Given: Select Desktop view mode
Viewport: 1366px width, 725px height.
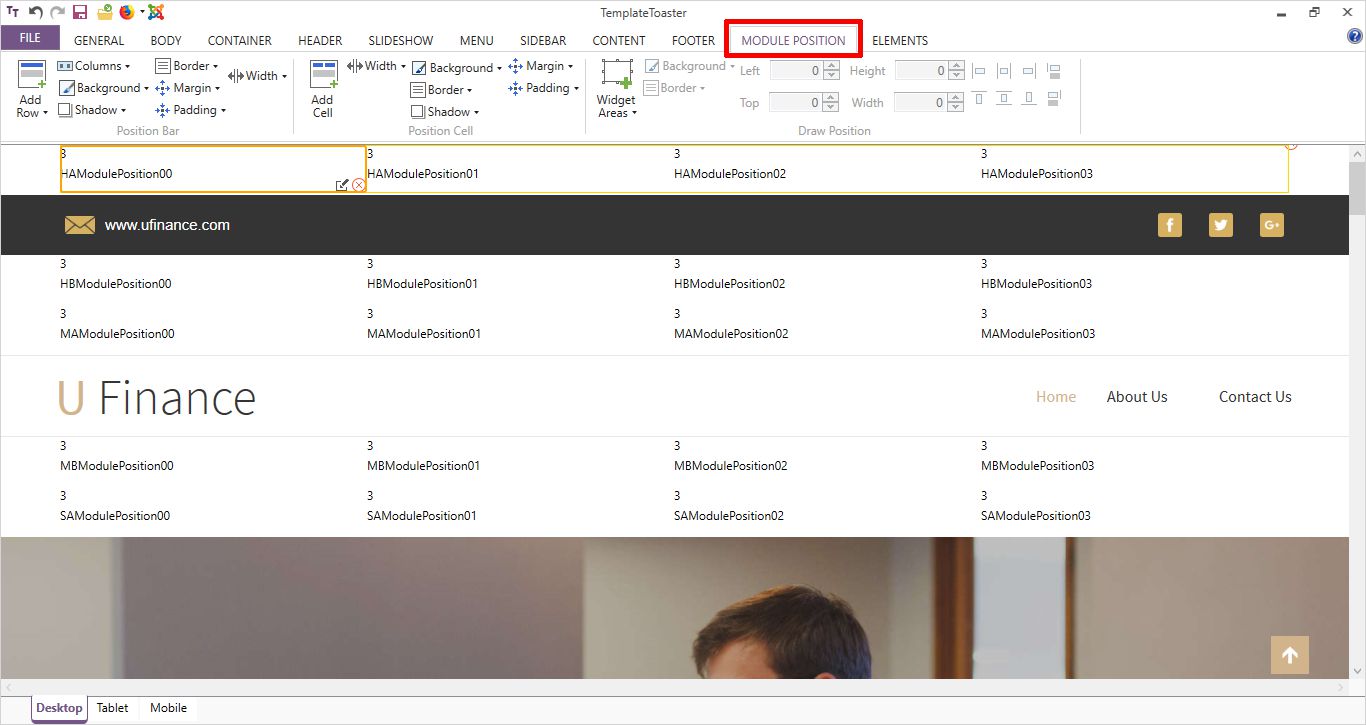Looking at the screenshot, I should pyautogui.click(x=59, y=708).
